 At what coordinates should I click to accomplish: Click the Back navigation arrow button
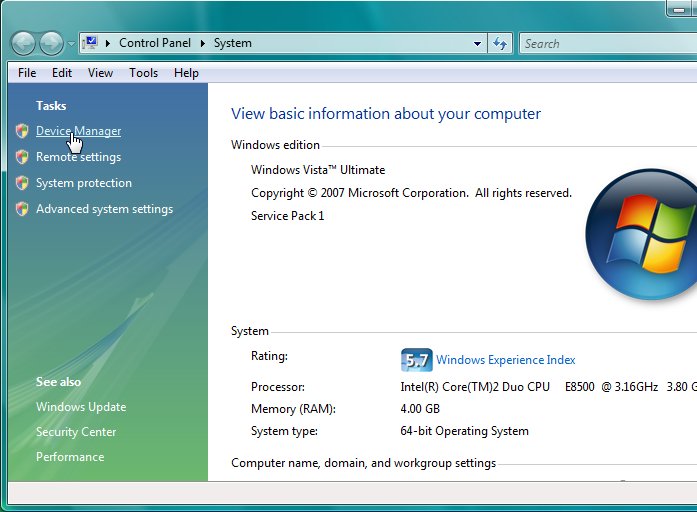(23, 44)
